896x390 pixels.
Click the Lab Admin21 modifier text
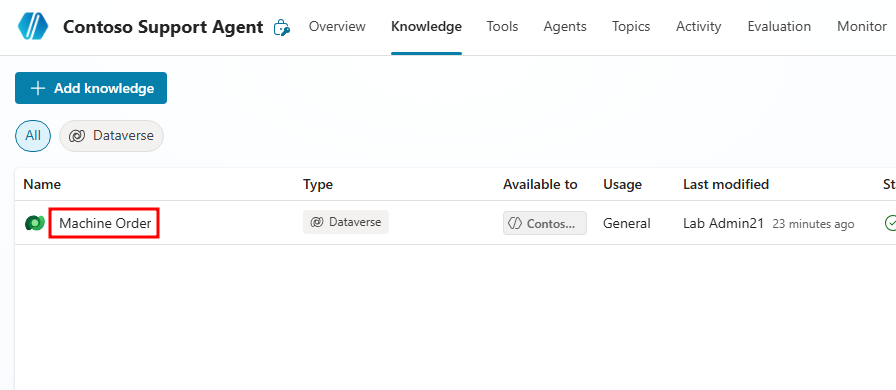click(x=723, y=223)
